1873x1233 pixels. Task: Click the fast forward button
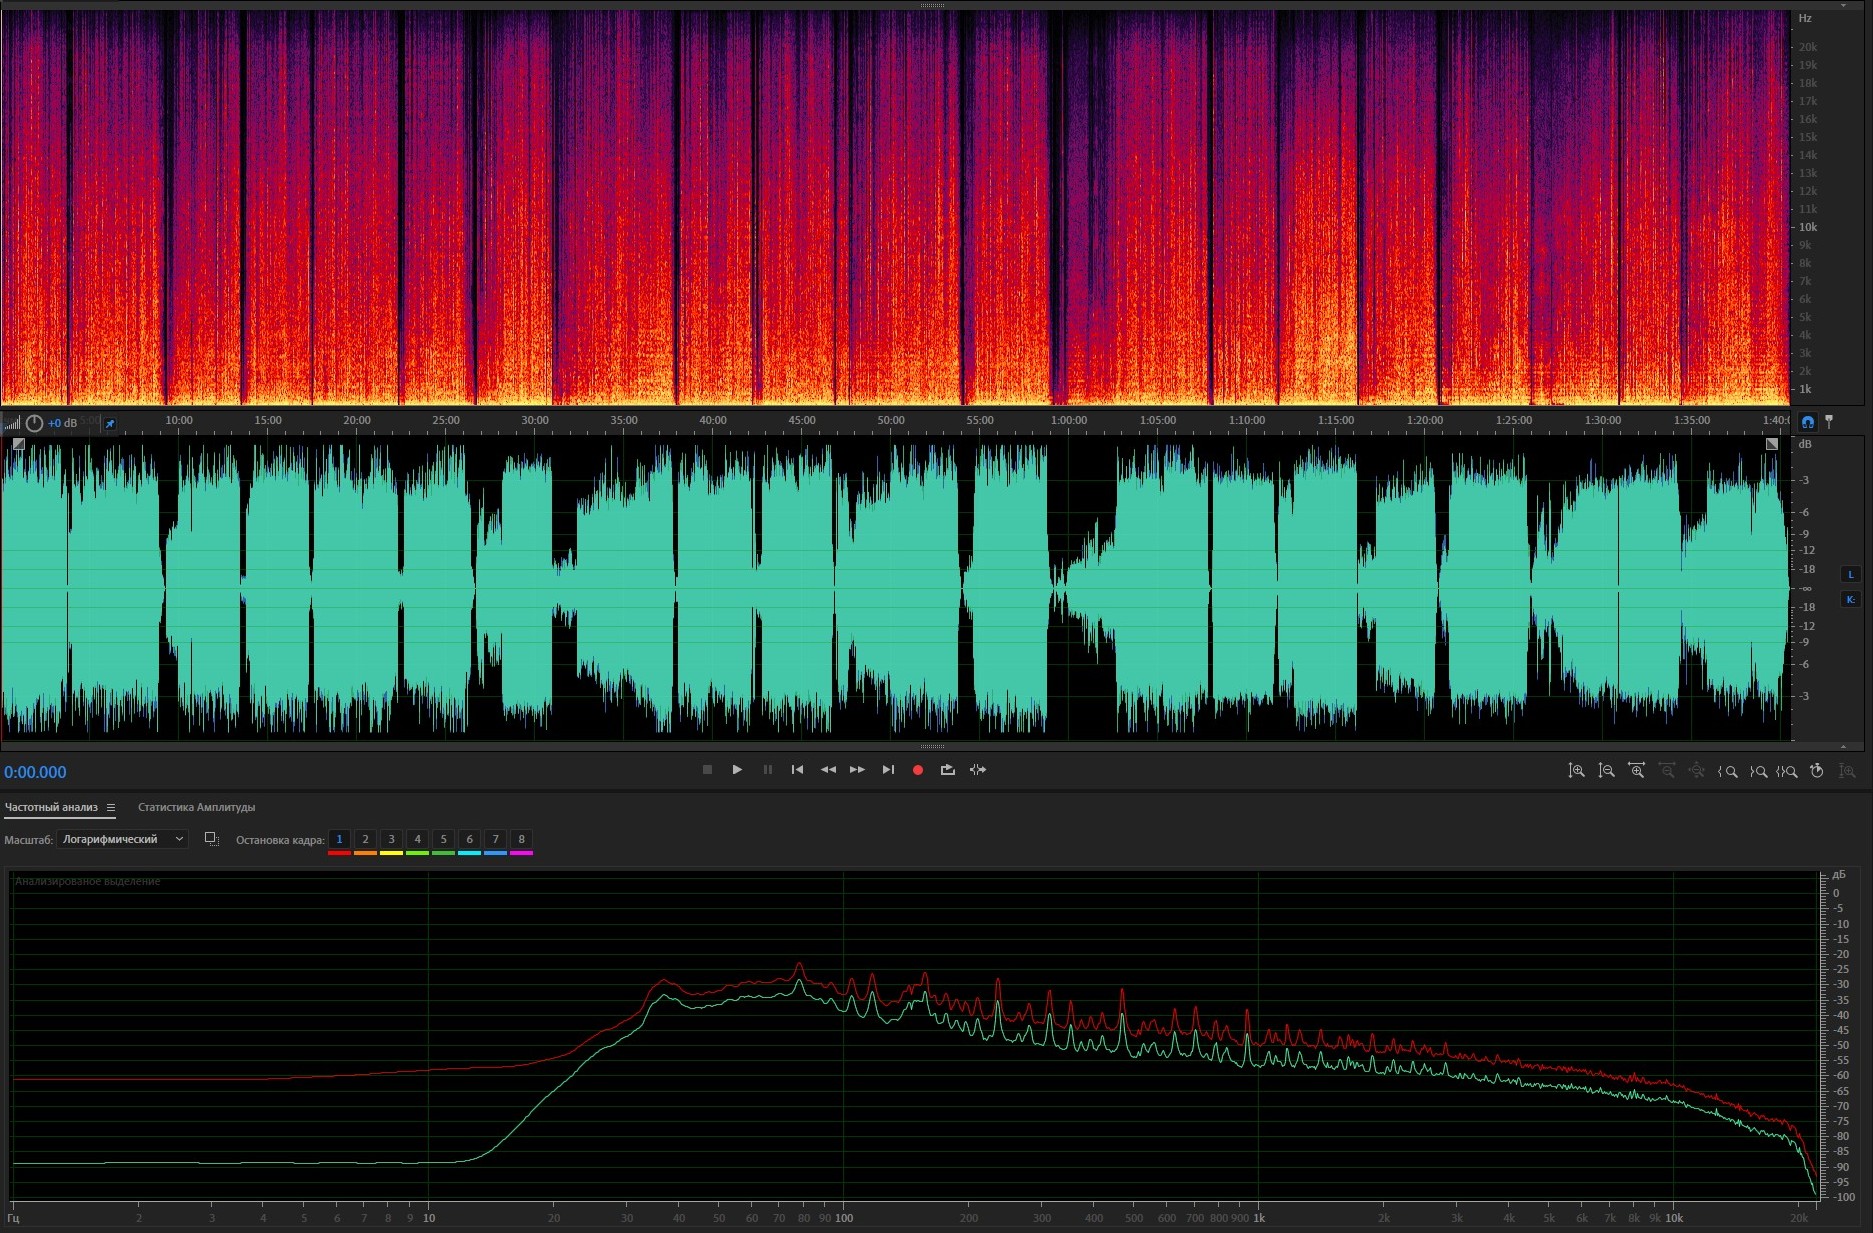857,770
